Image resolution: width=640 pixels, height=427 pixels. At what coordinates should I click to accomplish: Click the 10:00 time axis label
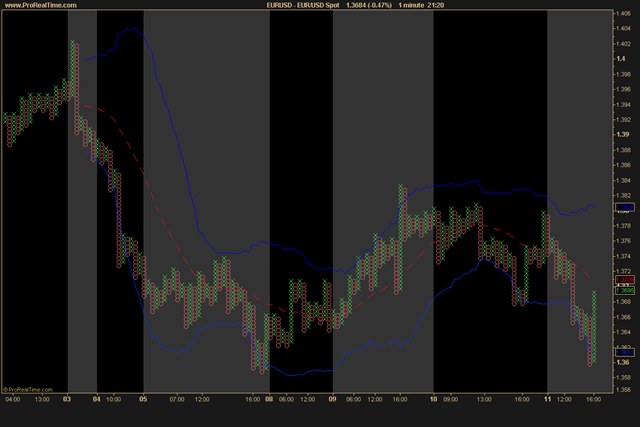coord(113,399)
